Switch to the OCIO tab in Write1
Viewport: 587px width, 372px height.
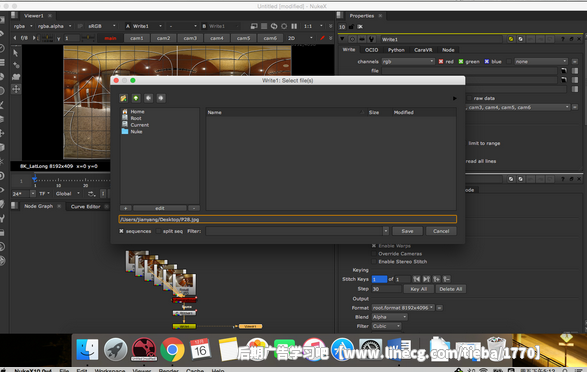click(x=371, y=50)
